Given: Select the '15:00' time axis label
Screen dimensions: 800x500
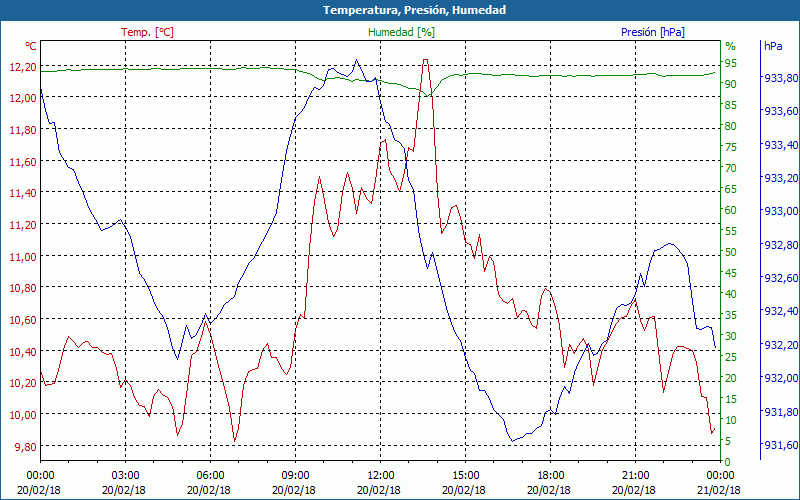Looking at the screenshot, I should pos(465,476).
